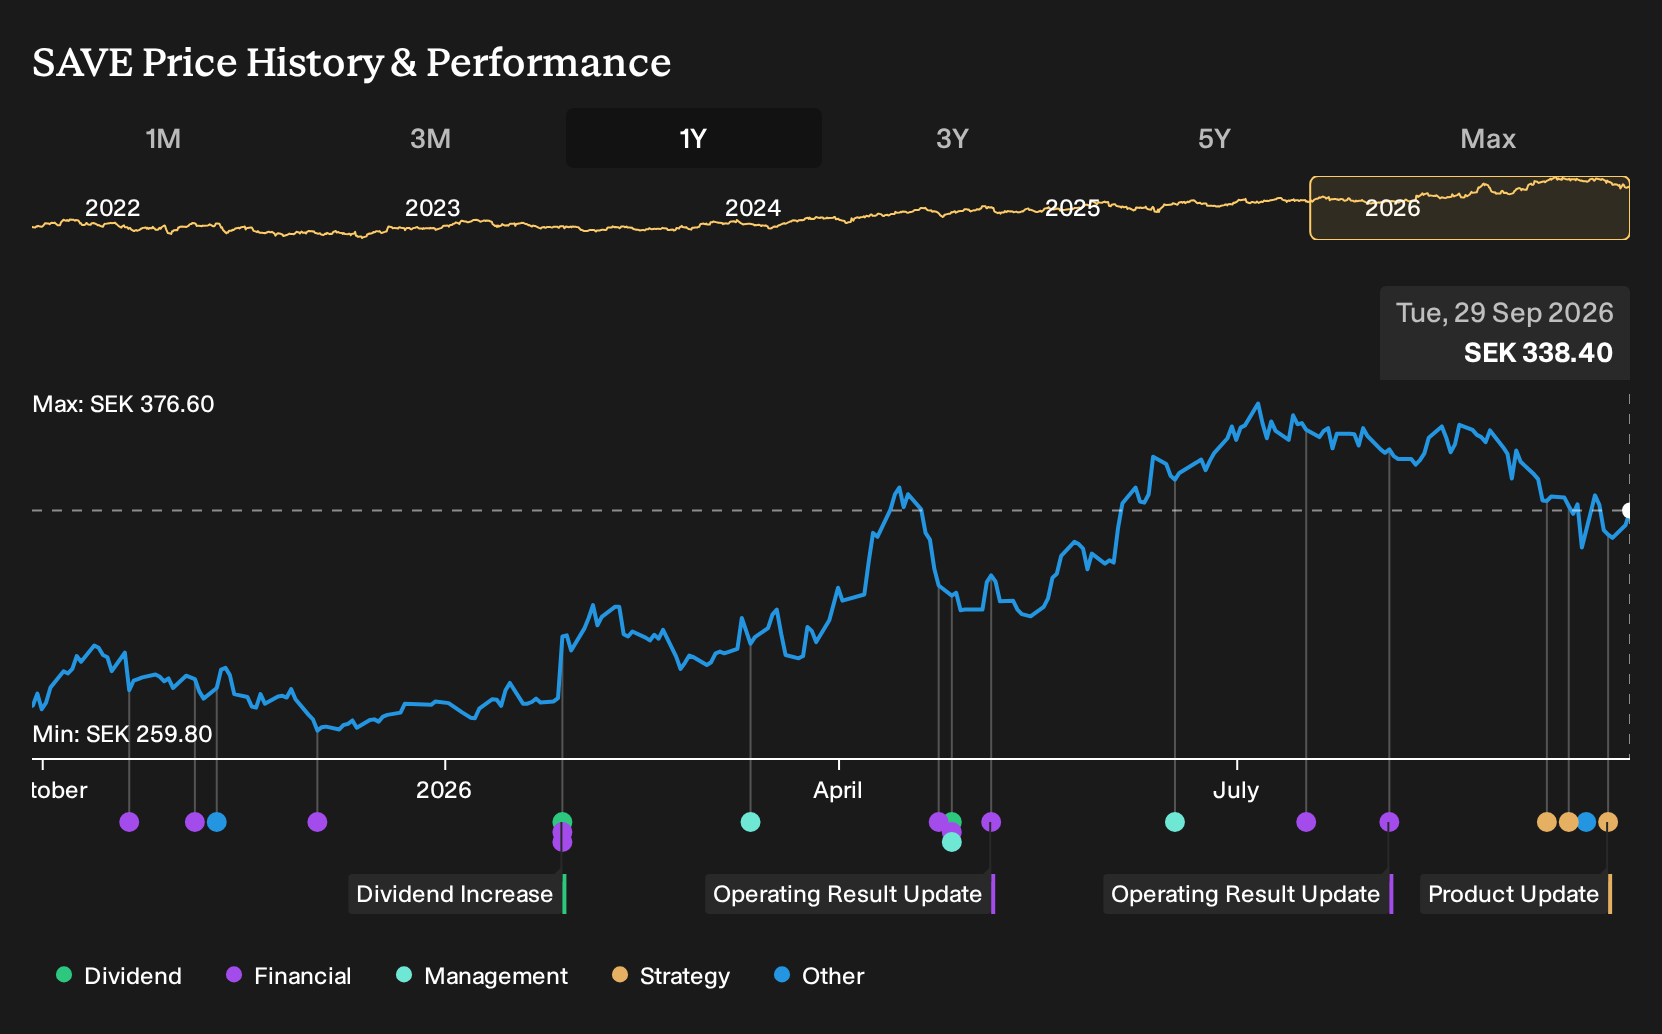Open the second Operating Result Update label
1662x1034 pixels.
click(1248, 894)
